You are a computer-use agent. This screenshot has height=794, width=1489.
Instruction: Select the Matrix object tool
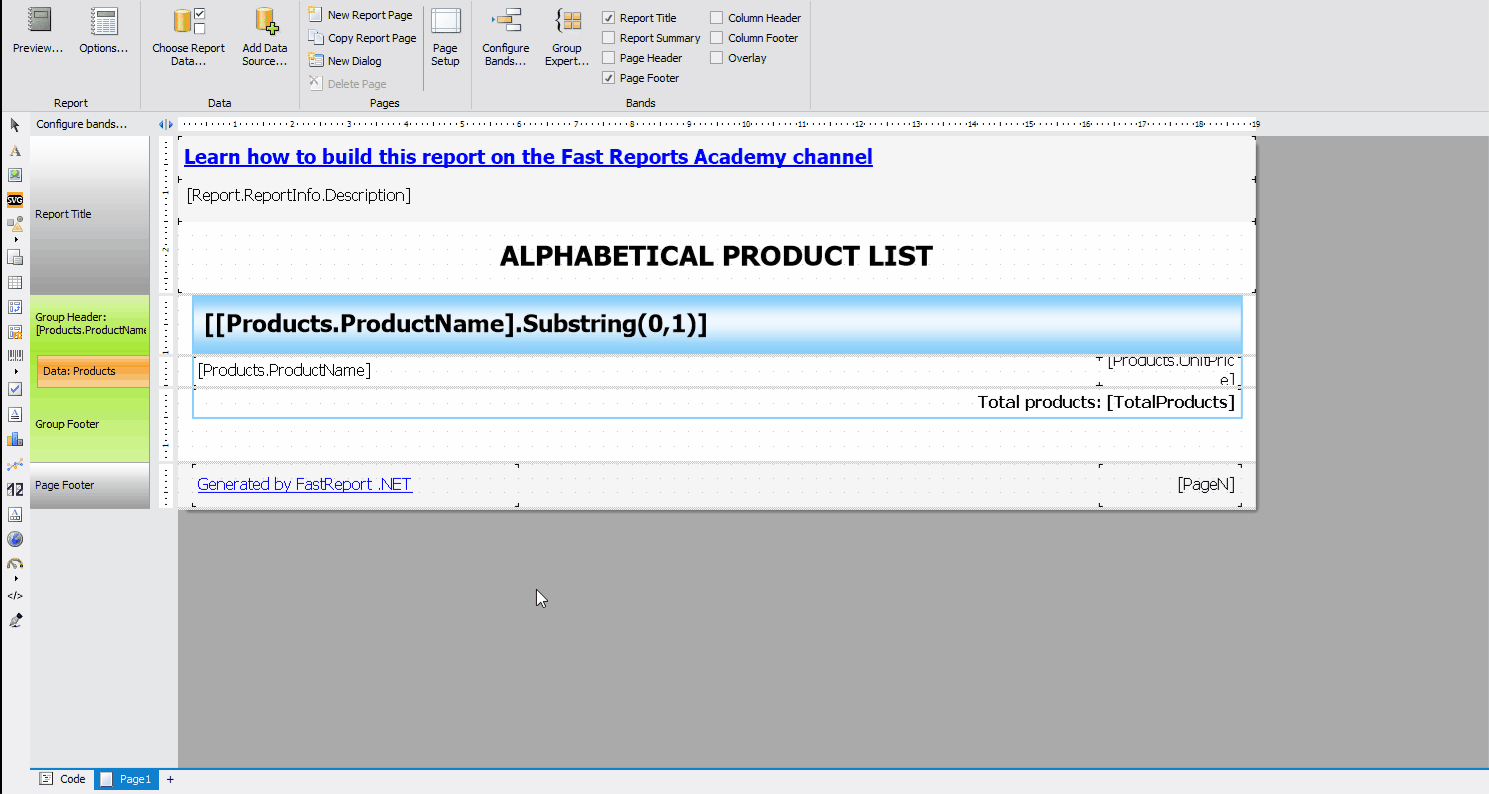tap(15, 307)
